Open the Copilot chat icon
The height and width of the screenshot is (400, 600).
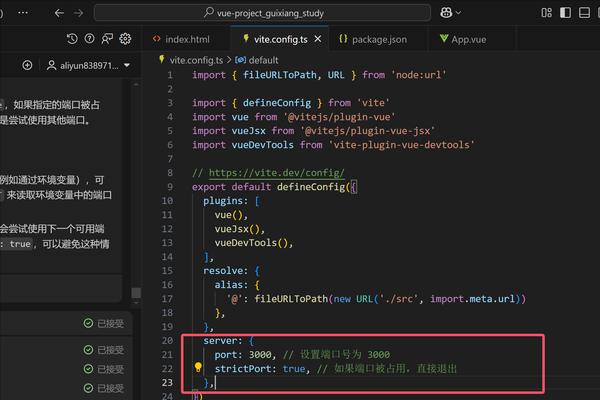tap(446, 13)
